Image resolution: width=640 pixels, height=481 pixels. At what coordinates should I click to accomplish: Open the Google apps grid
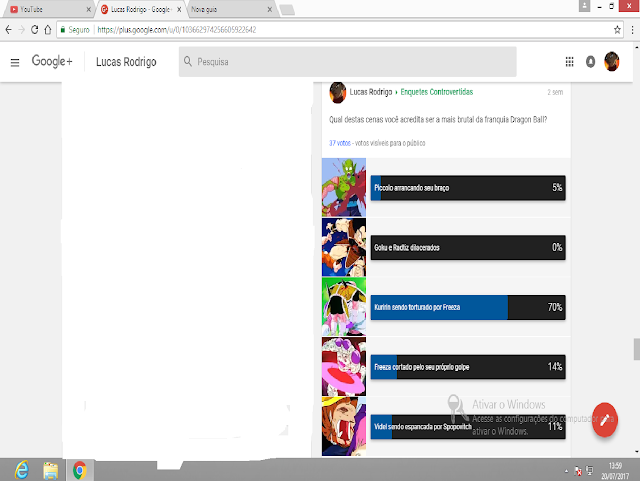(569, 62)
